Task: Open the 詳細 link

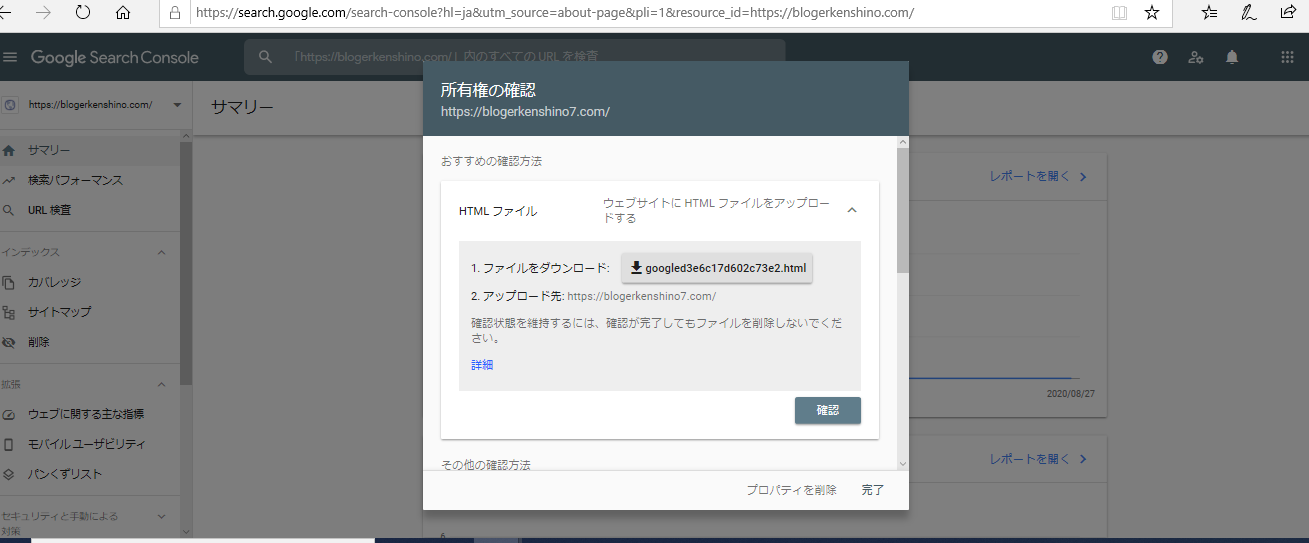Action: [482, 365]
